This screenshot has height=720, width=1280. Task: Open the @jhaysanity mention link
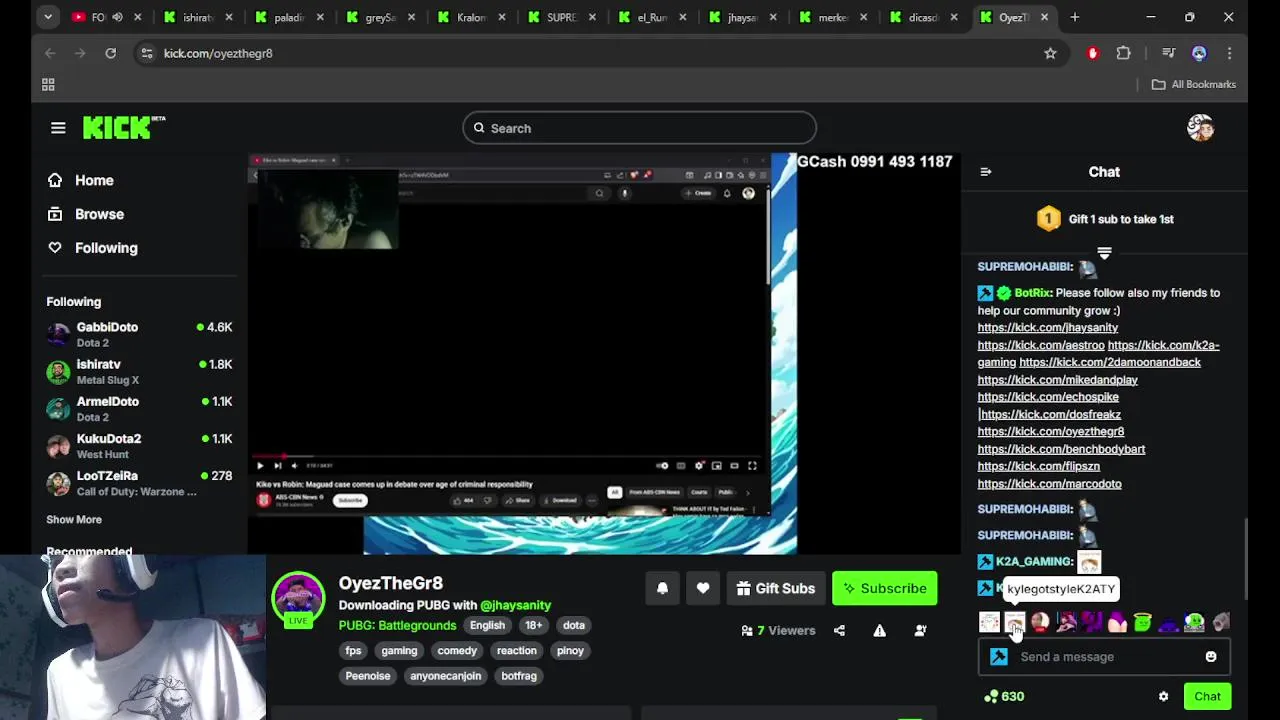(515, 605)
